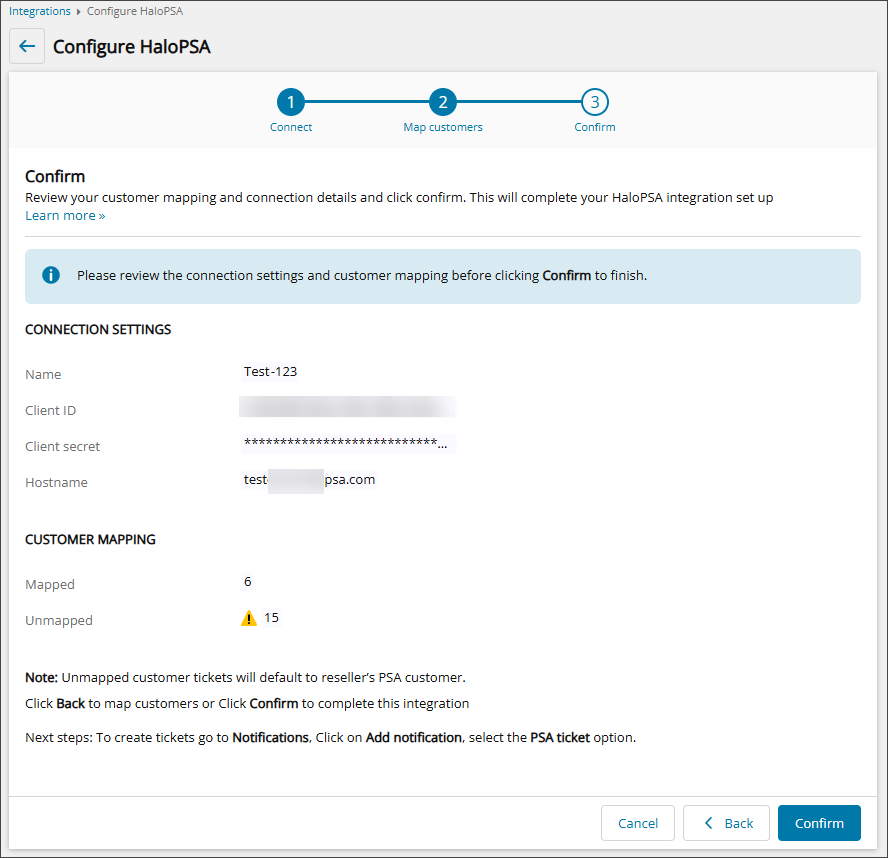Click the back arrow beside Configure HaloPSA
Image resolution: width=888 pixels, height=858 pixels.
(x=27, y=47)
